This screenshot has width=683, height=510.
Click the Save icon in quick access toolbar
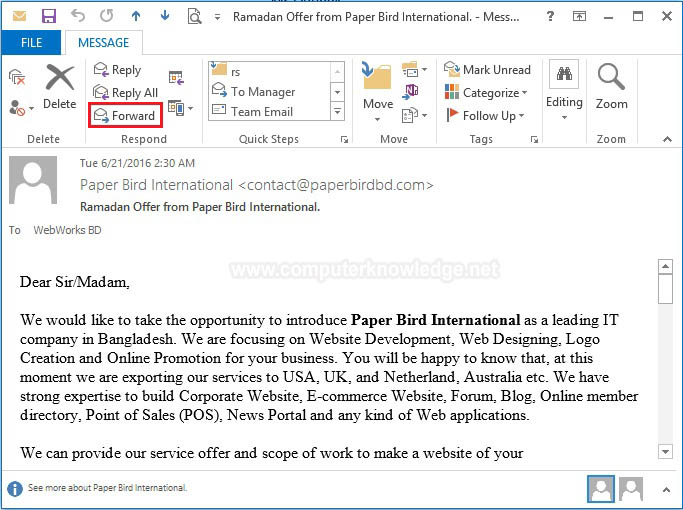(x=48, y=17)
